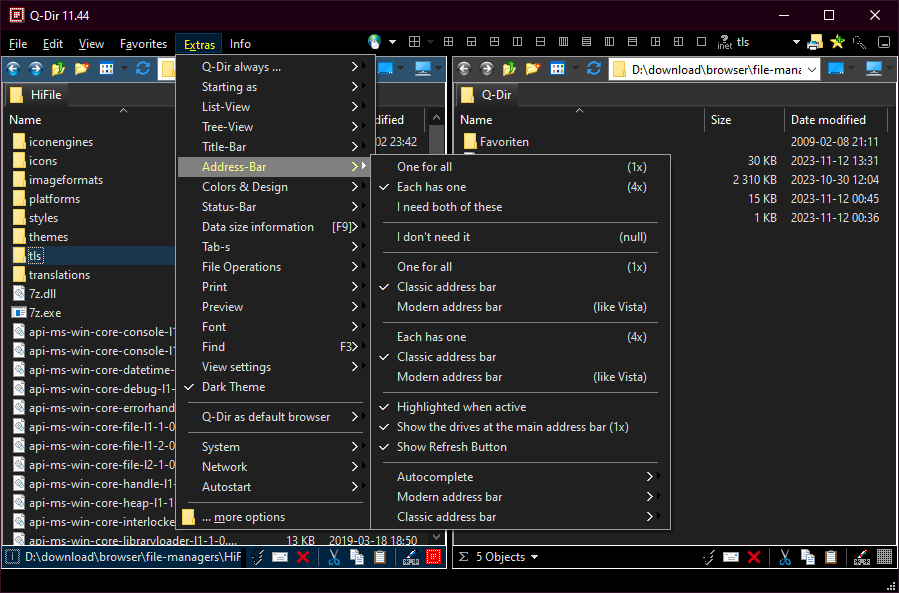Open the Favorites menu

click(143, 44)
